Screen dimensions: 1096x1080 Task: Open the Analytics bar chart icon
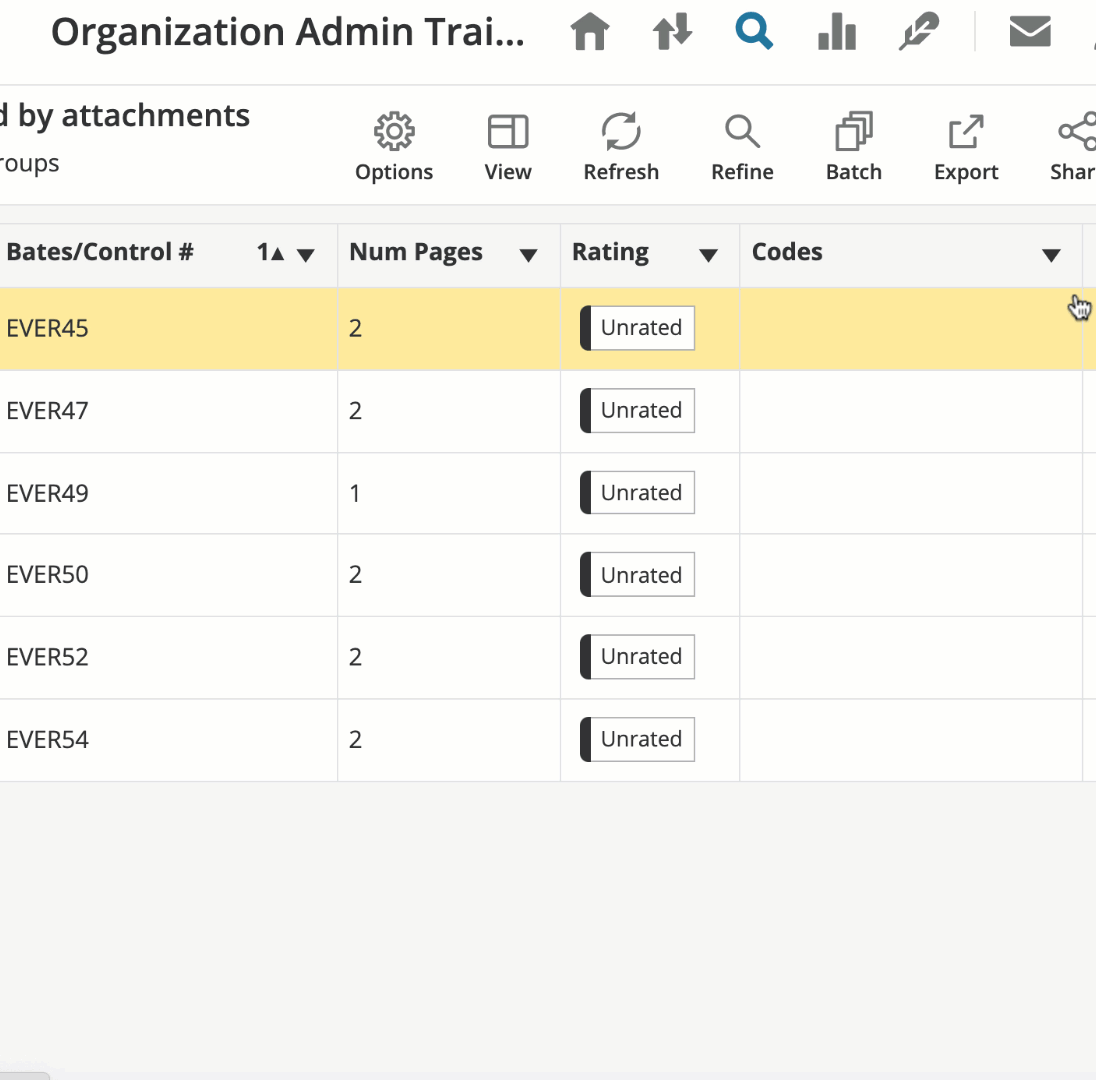(837, 32)
